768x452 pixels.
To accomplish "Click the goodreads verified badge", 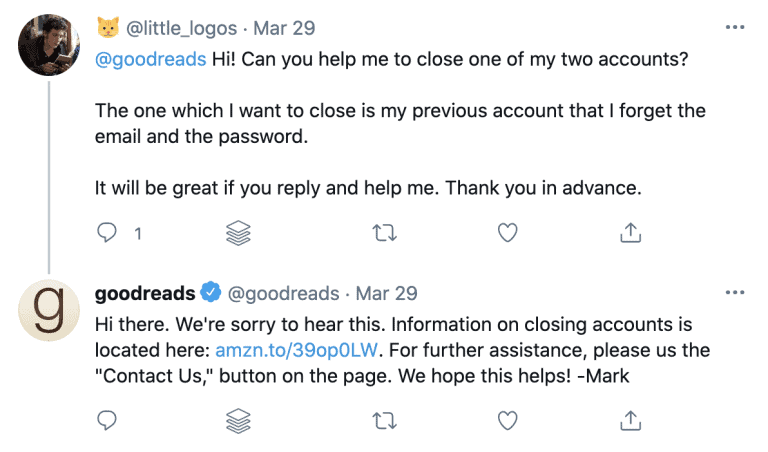I will pos(211,293).
